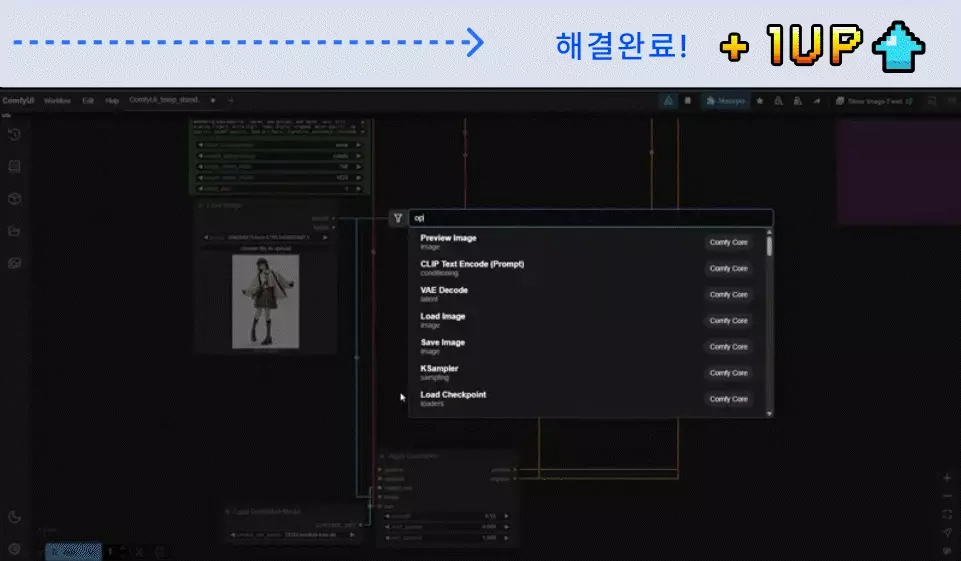The image size is (961, 561).
Task: Click the blue Queue button
Action: click(73, 552)
